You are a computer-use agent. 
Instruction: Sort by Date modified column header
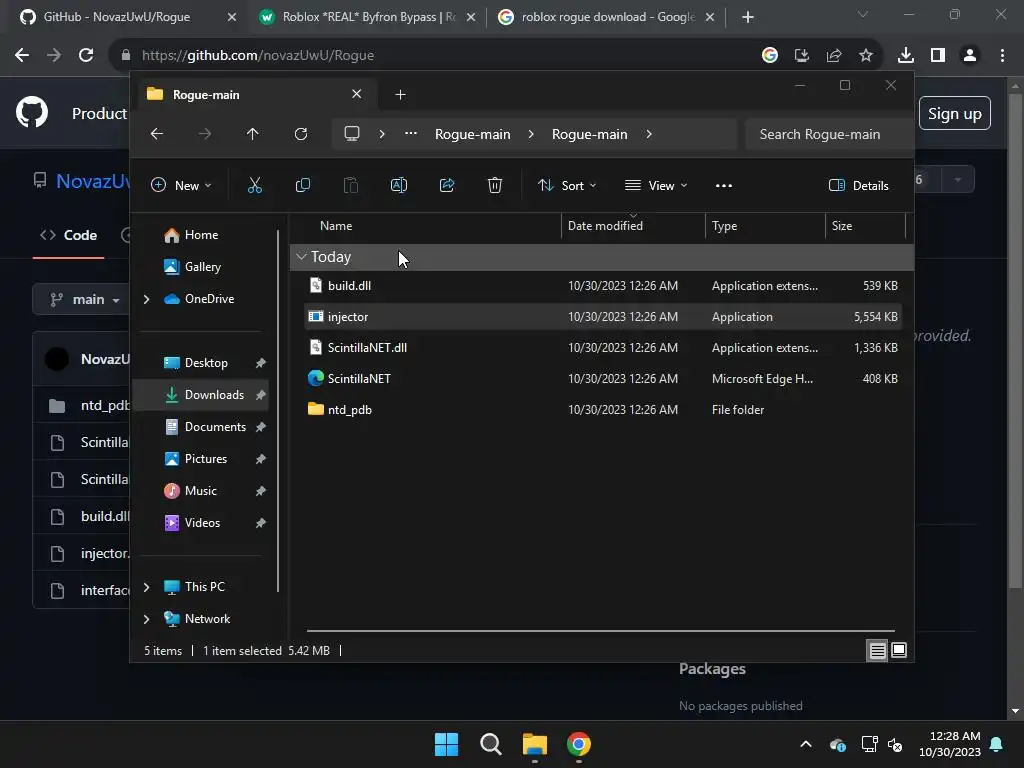(x=633, y=226)
